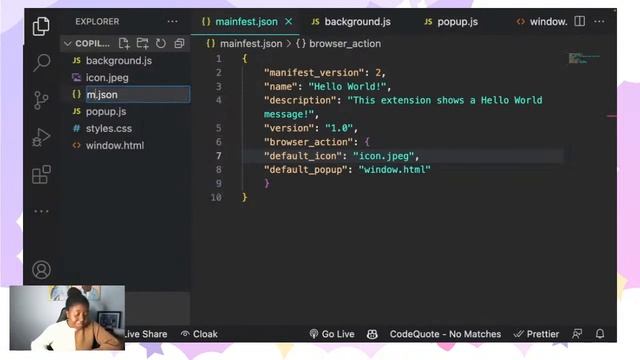Open icon.jpeg in the file tree
Screen dimensions: 640x360
tap(107, 78)
